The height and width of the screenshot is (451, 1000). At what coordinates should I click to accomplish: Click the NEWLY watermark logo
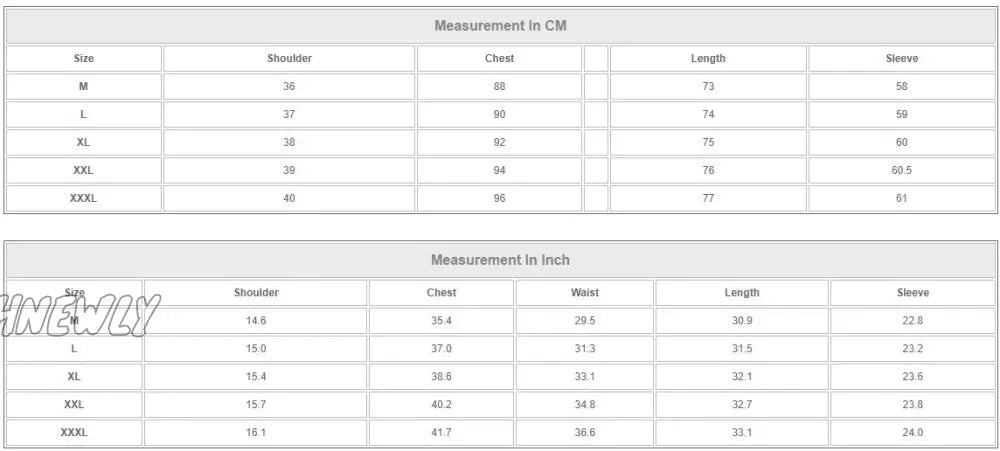tap(80, 316)
